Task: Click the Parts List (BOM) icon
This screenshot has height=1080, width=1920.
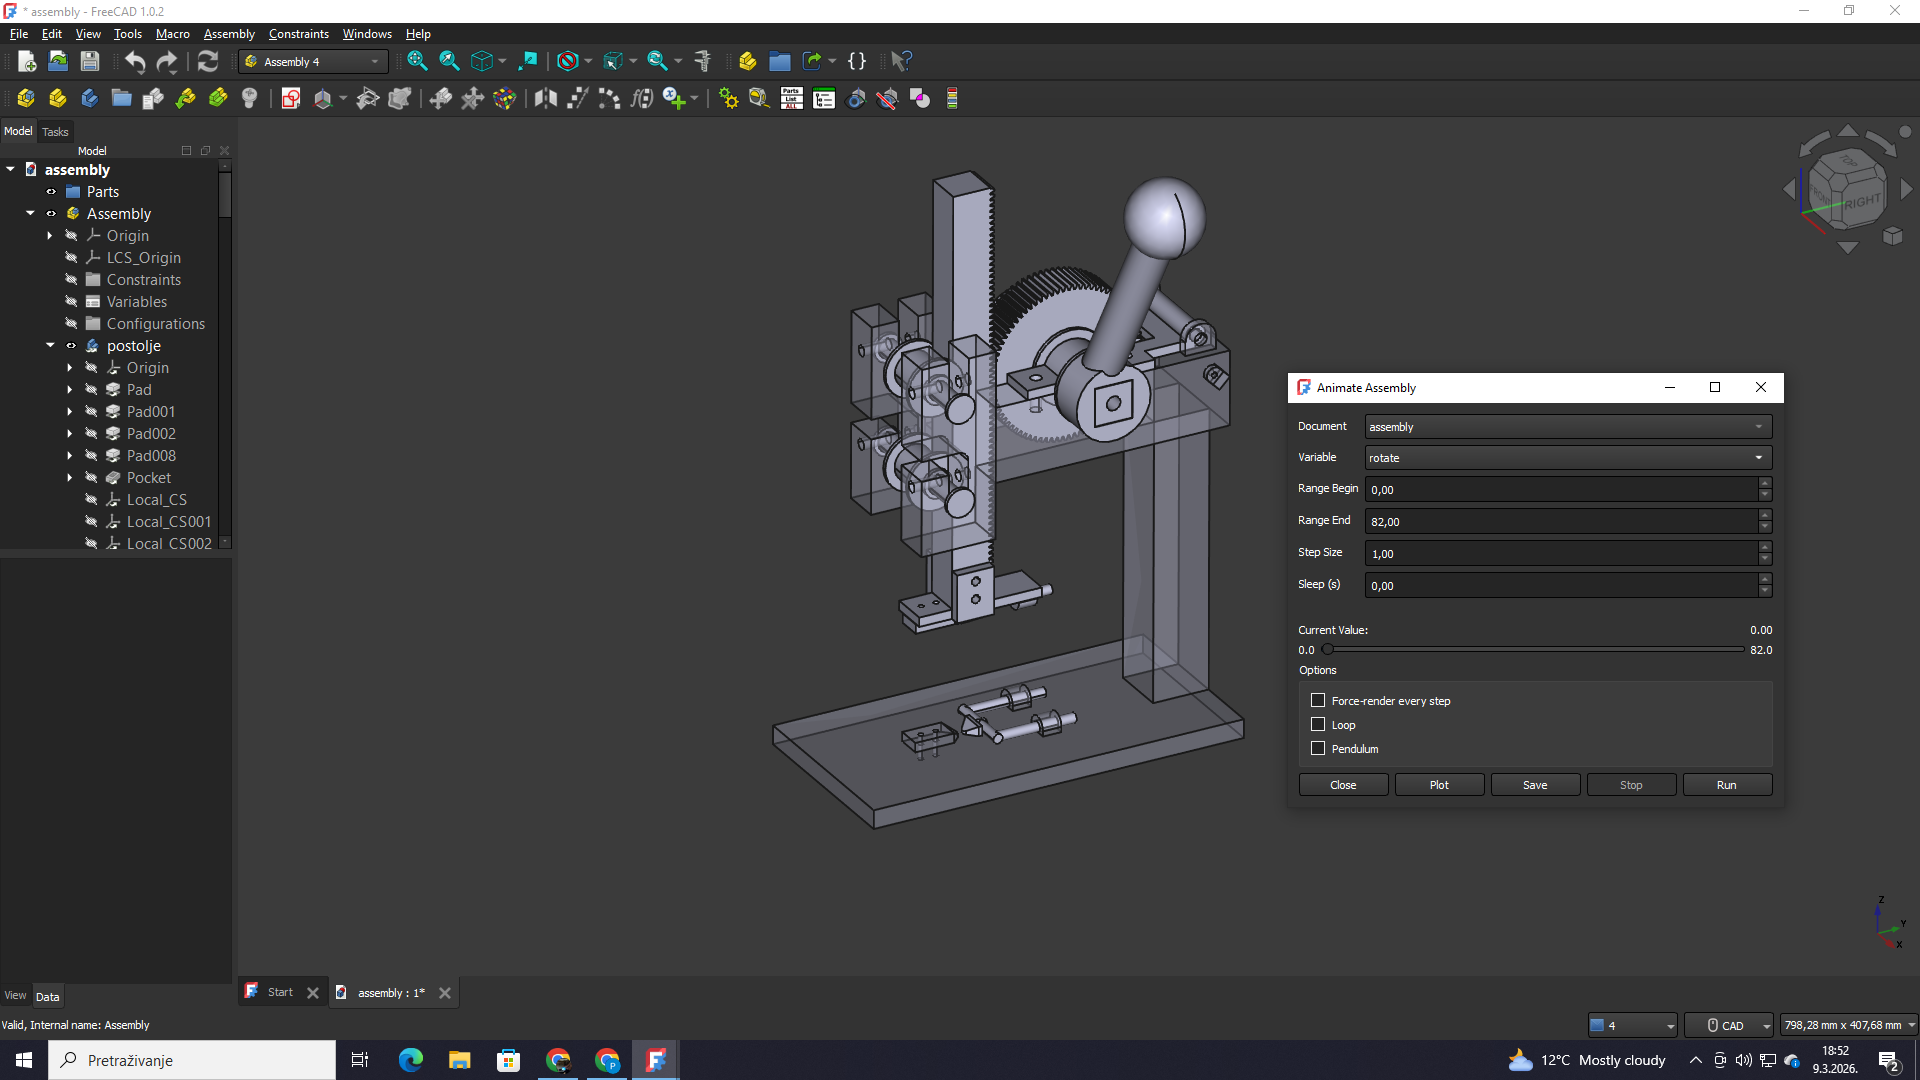Action: (791, 98)
